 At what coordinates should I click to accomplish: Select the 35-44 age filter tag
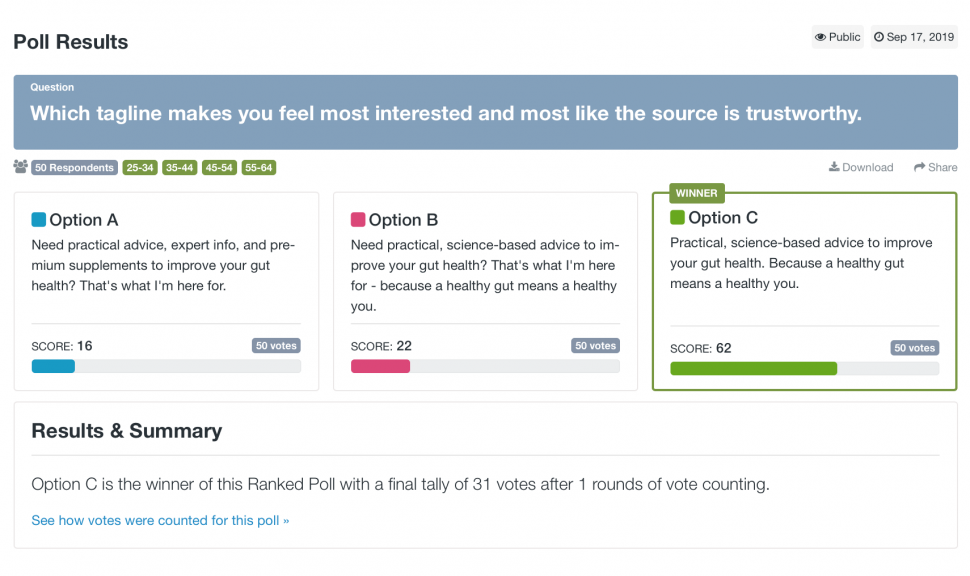pyautogui.click(x=179, y=167)
